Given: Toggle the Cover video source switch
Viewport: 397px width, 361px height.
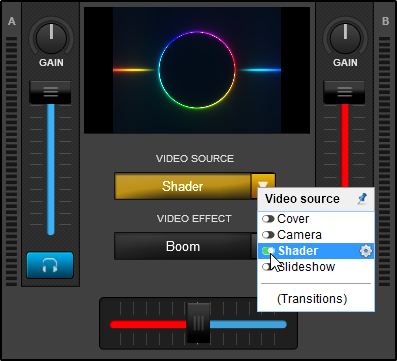Looking at the screenshot, I should [x=268, y=219].
